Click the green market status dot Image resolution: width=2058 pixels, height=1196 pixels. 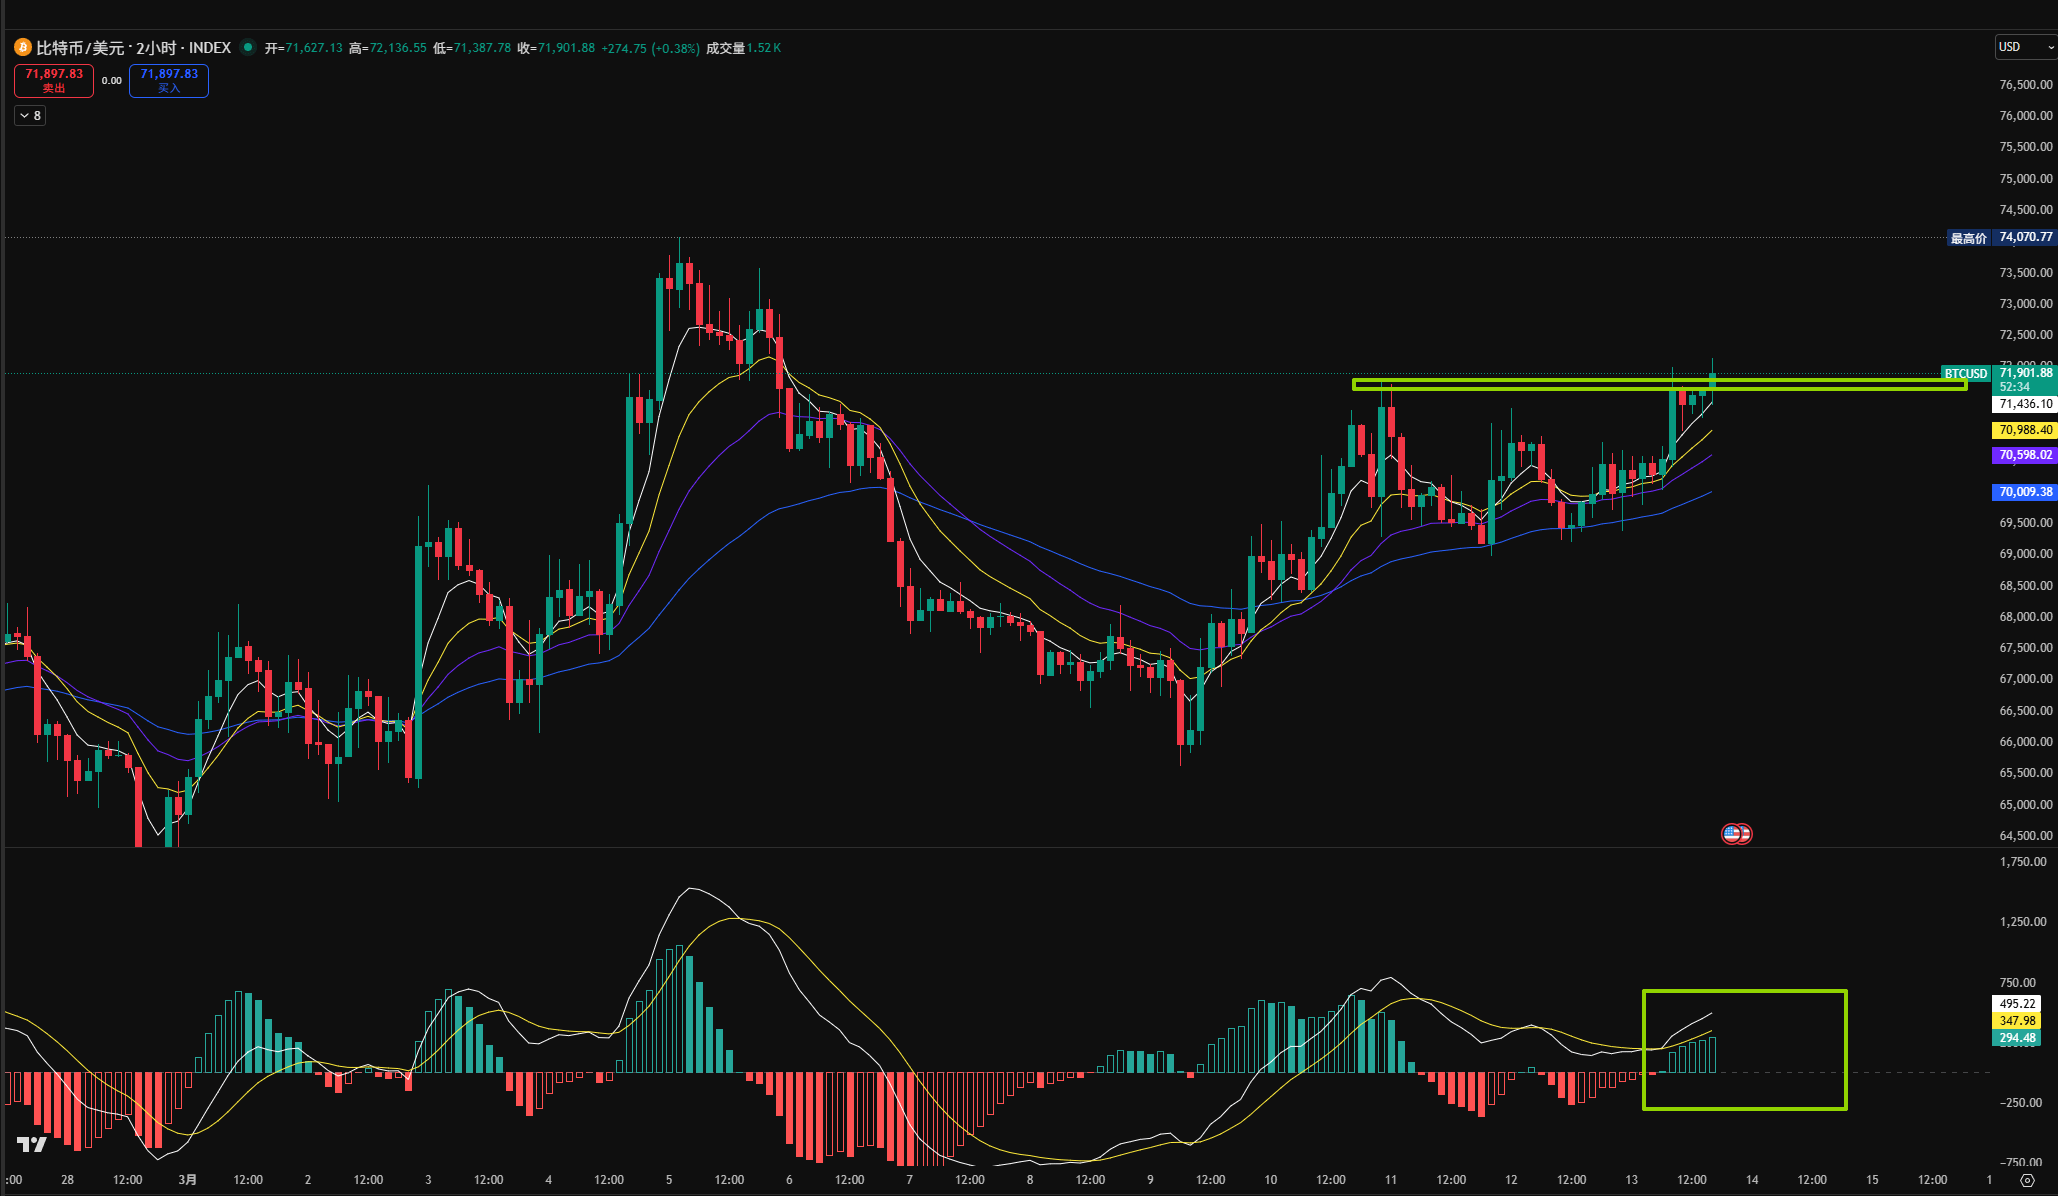tap(247, 47)
